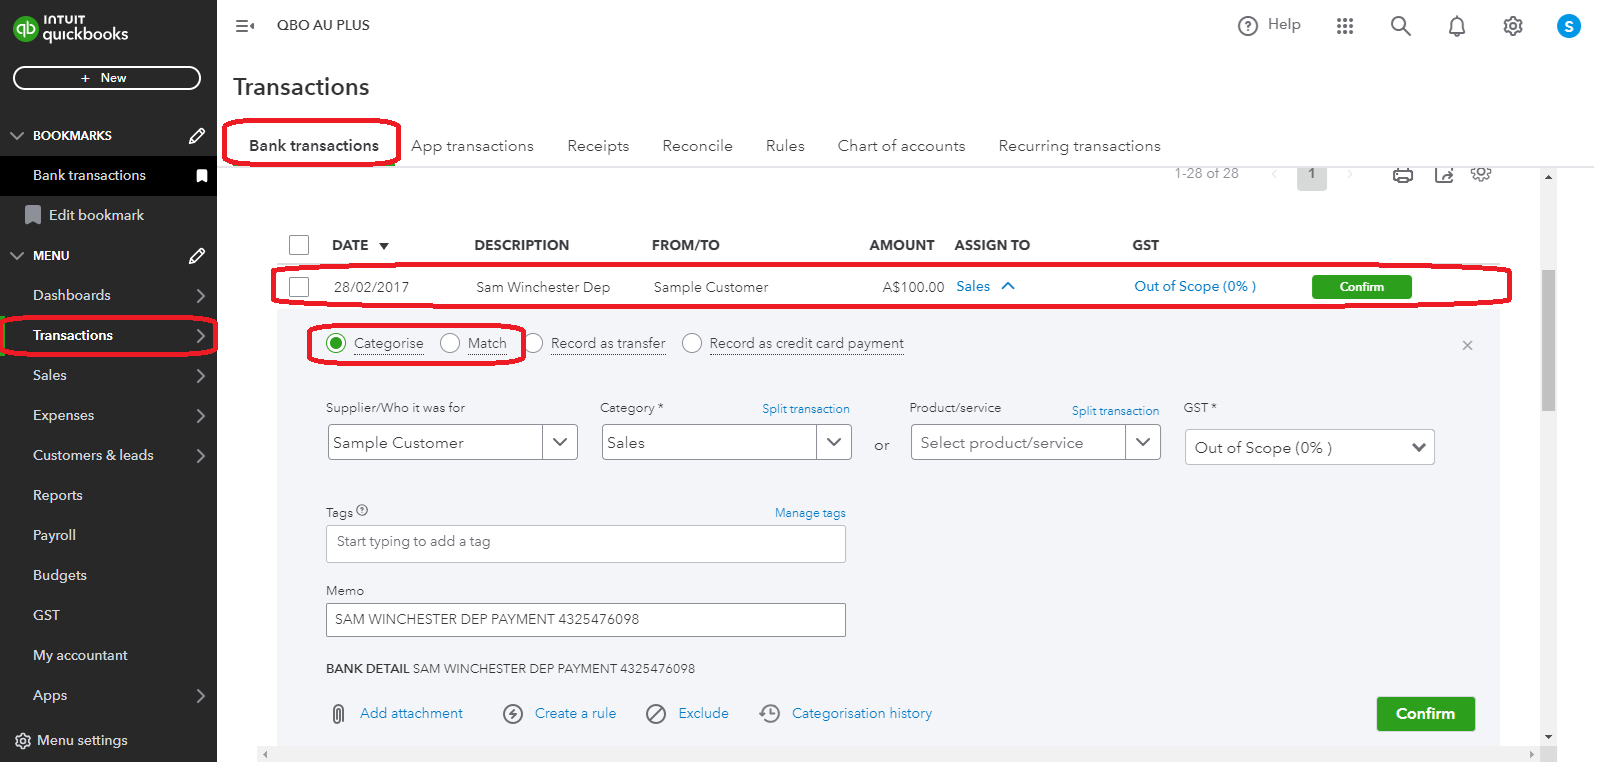Open the apps grid icon
The image size is (1599, 763).
coord(1344,27)
